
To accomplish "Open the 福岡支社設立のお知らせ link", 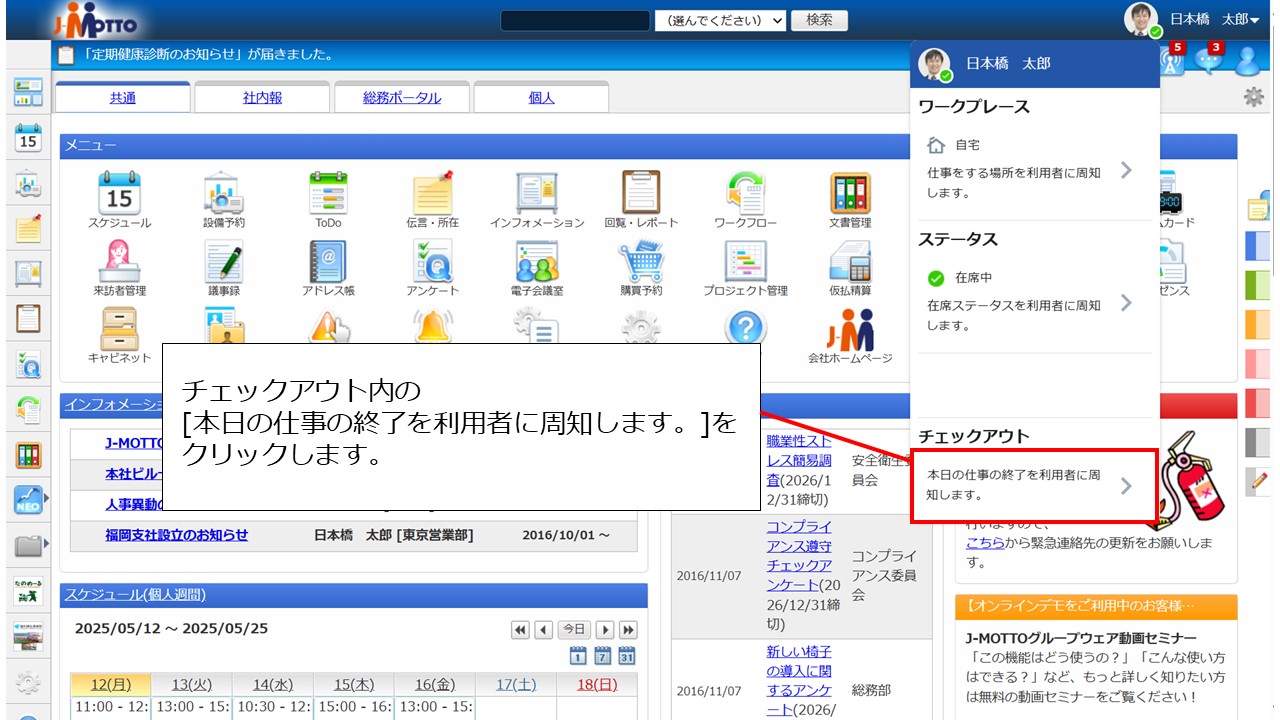I will (x=177, y=535).
